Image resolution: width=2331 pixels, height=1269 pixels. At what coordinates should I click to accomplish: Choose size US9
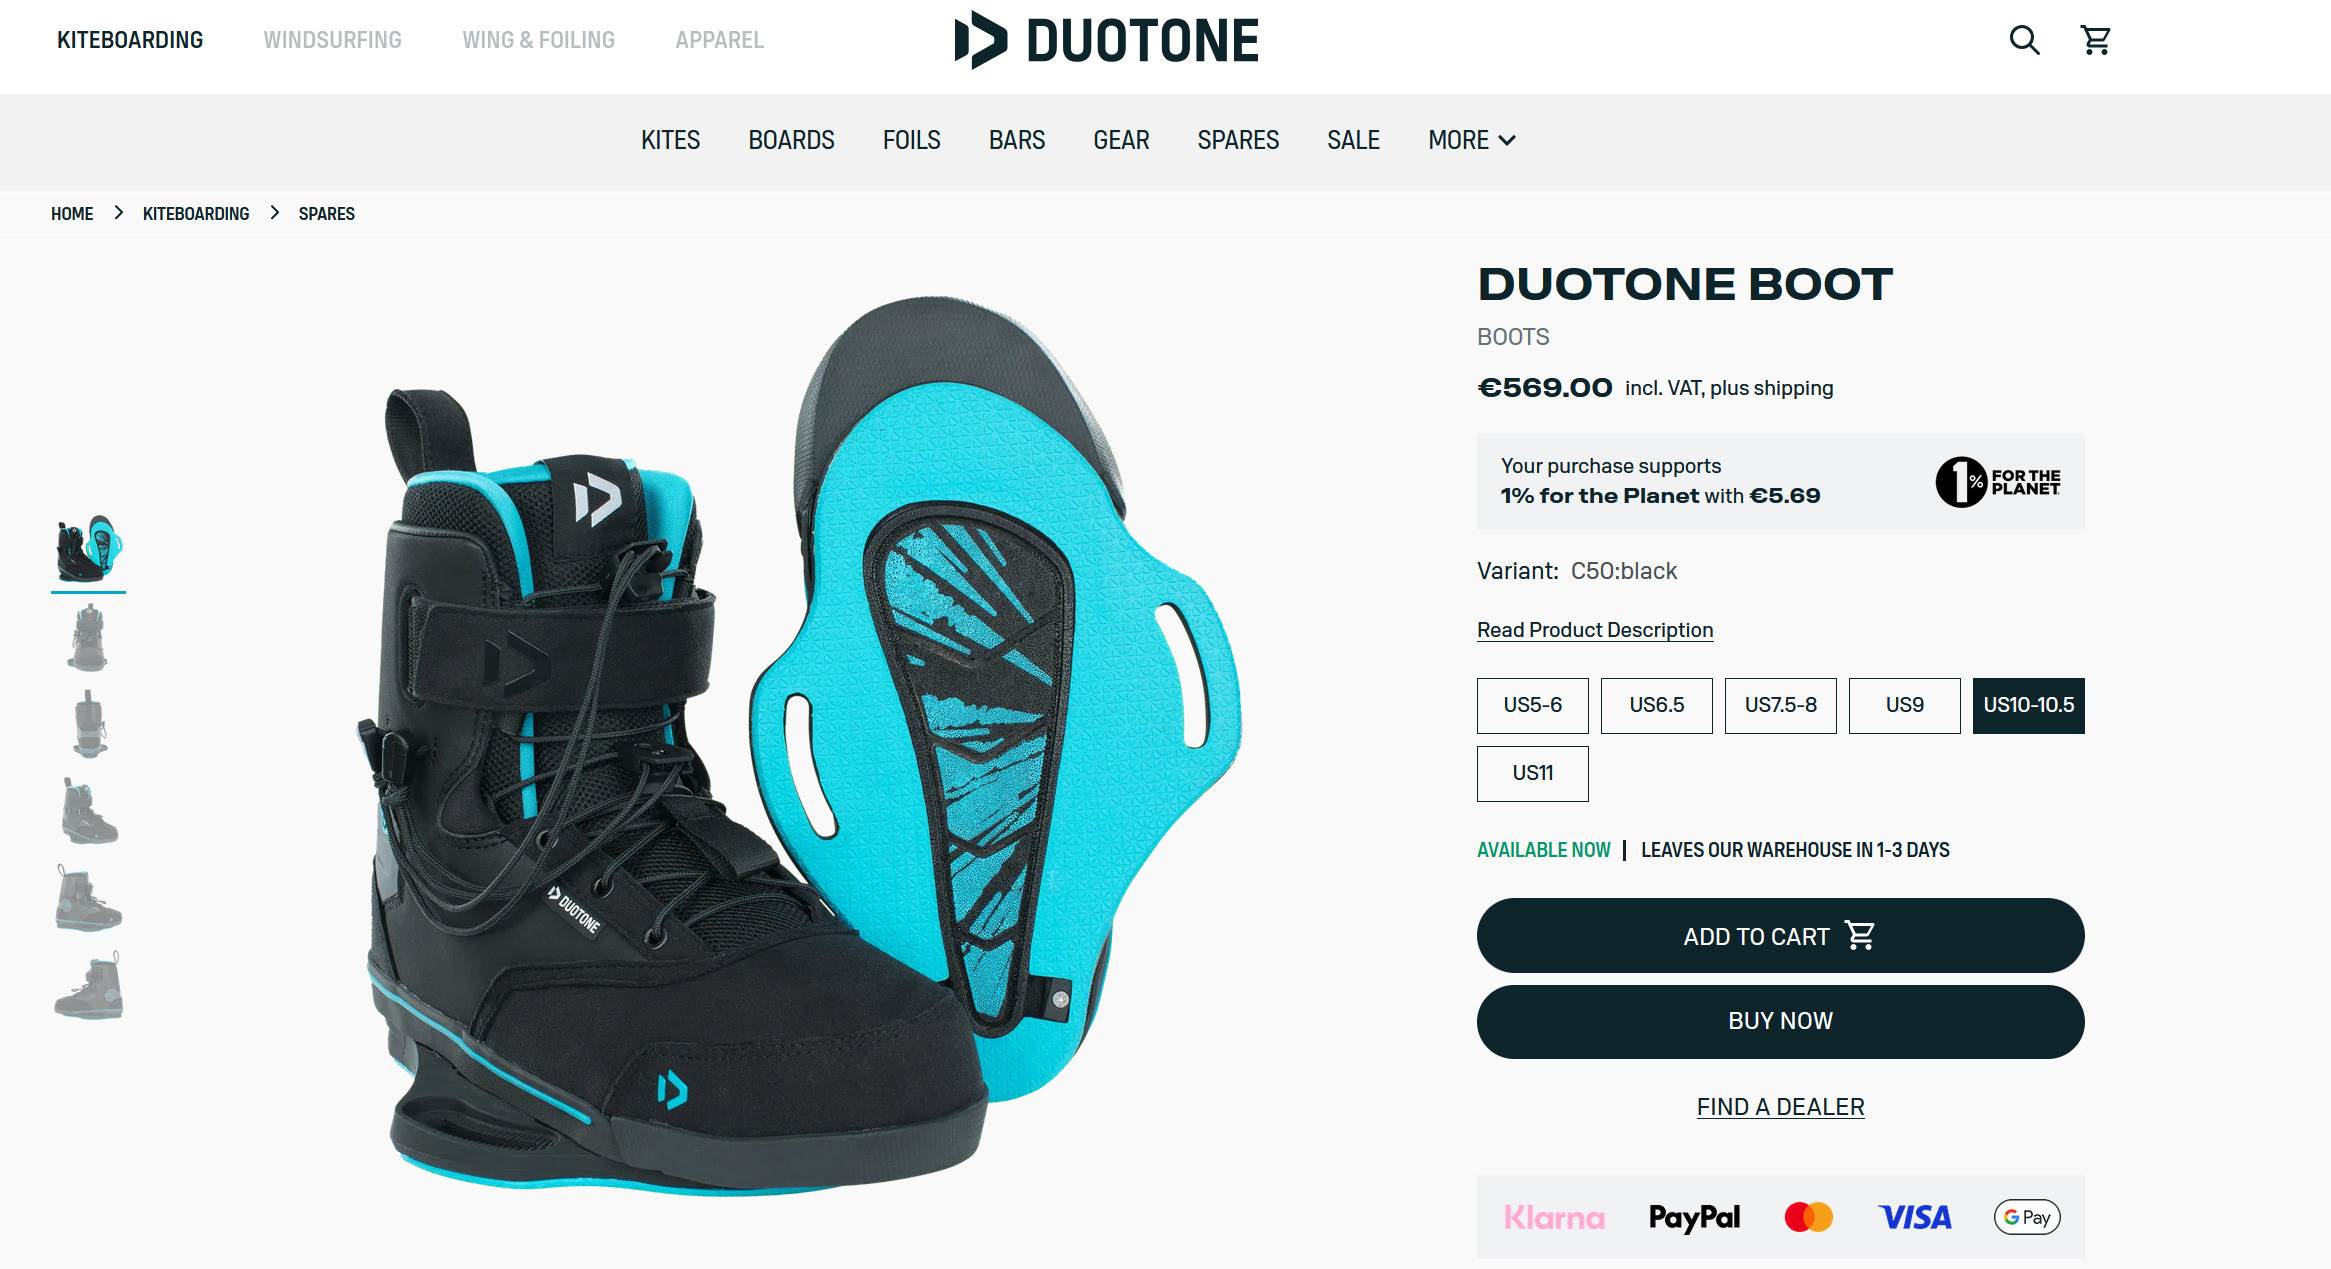tap(1904, 705)
